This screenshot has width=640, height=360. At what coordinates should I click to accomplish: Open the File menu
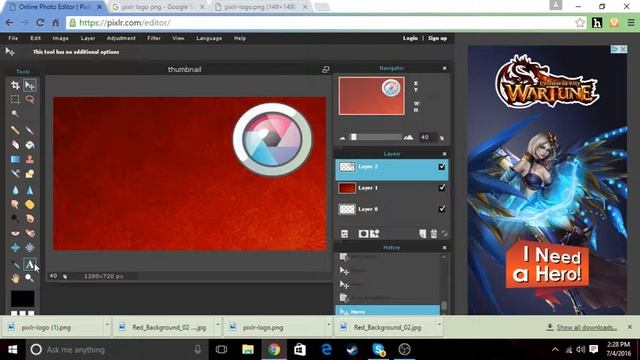13,38
